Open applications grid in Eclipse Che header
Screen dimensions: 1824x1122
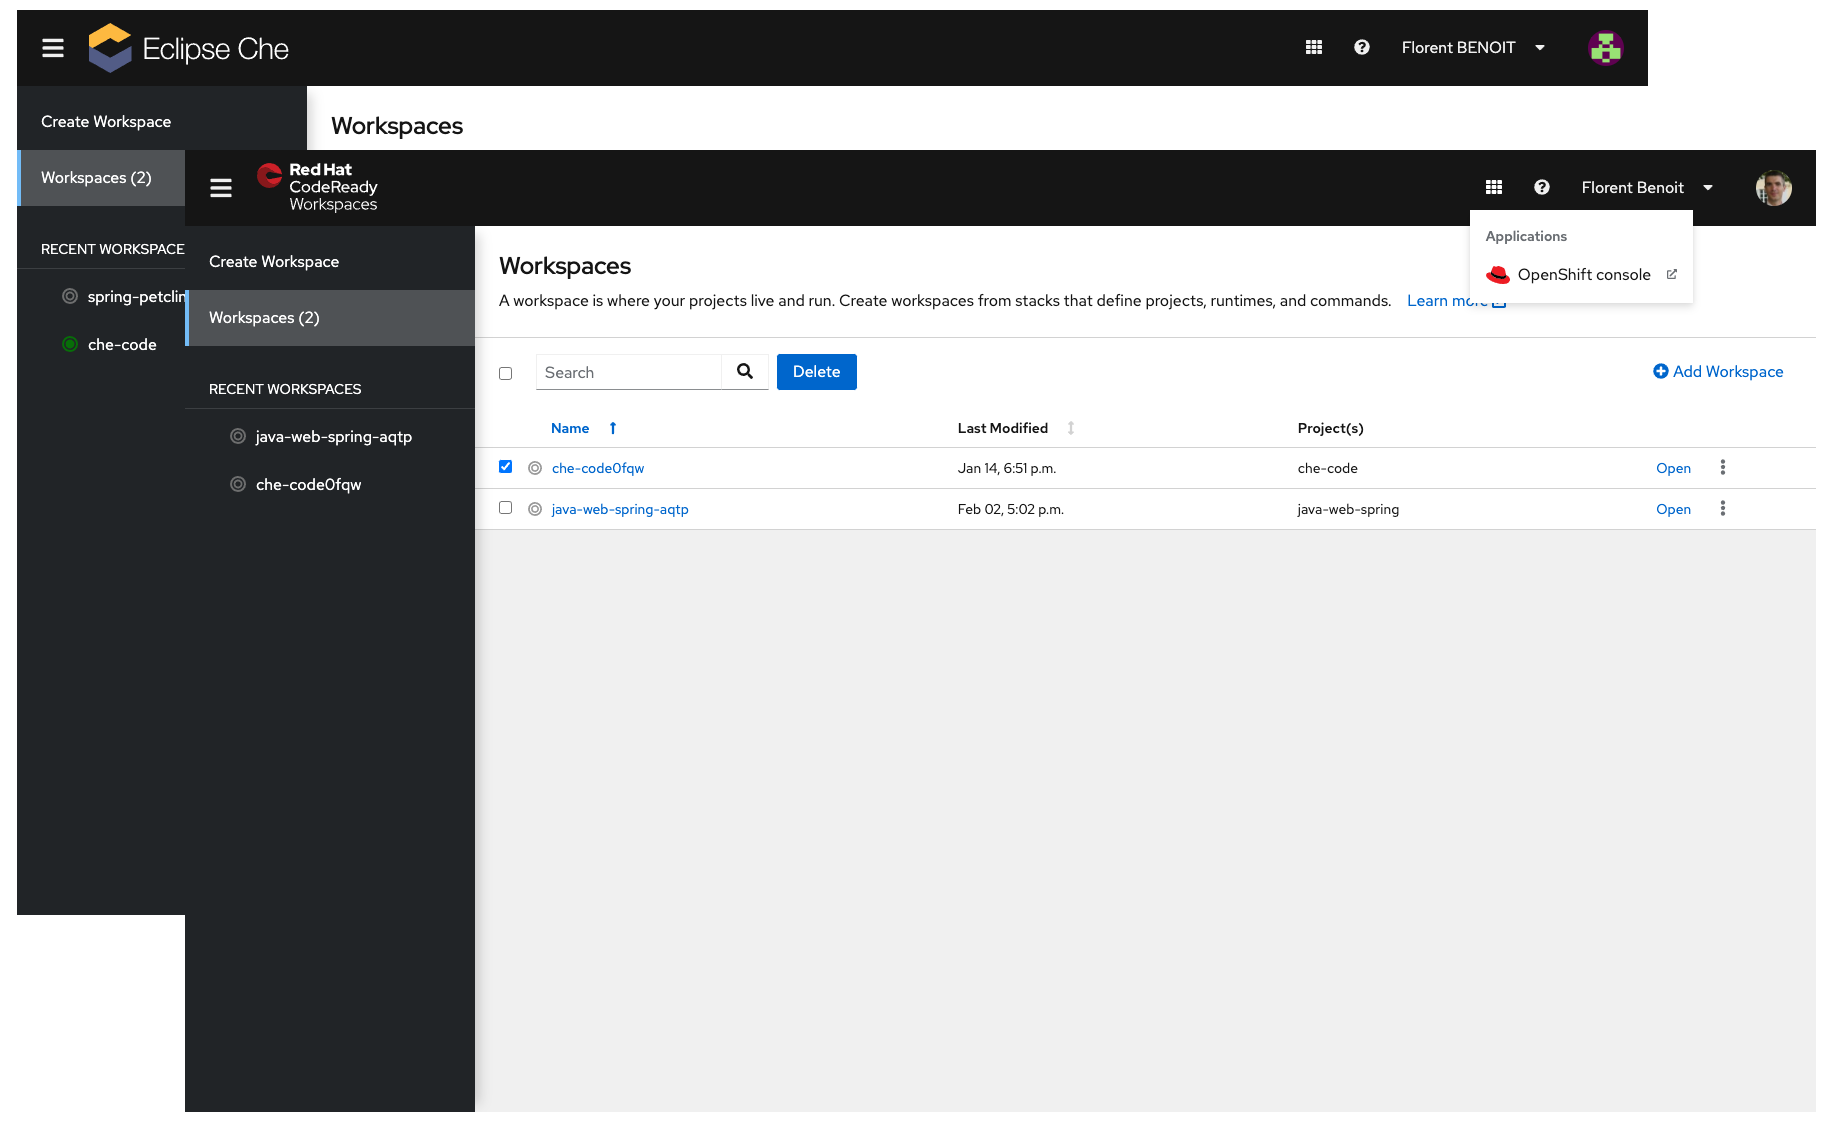pyautogui.click(x=1314, y=47)
